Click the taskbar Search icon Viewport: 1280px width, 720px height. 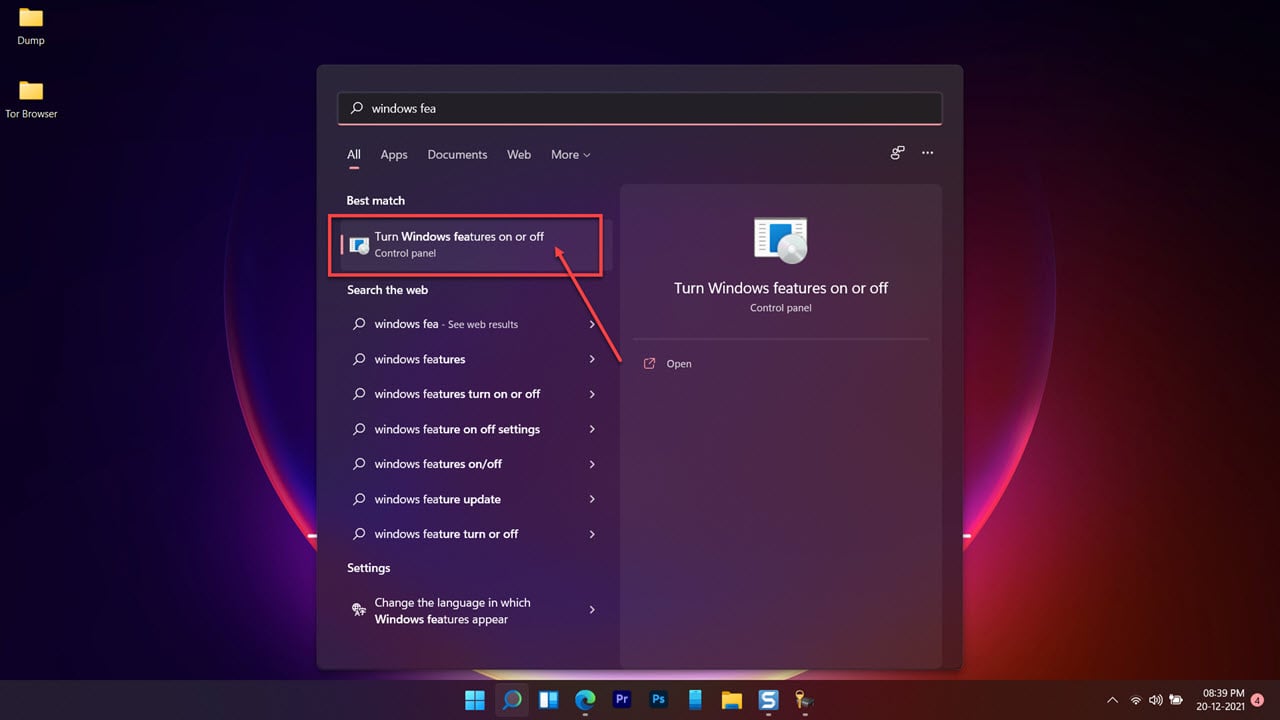(511, 700)
